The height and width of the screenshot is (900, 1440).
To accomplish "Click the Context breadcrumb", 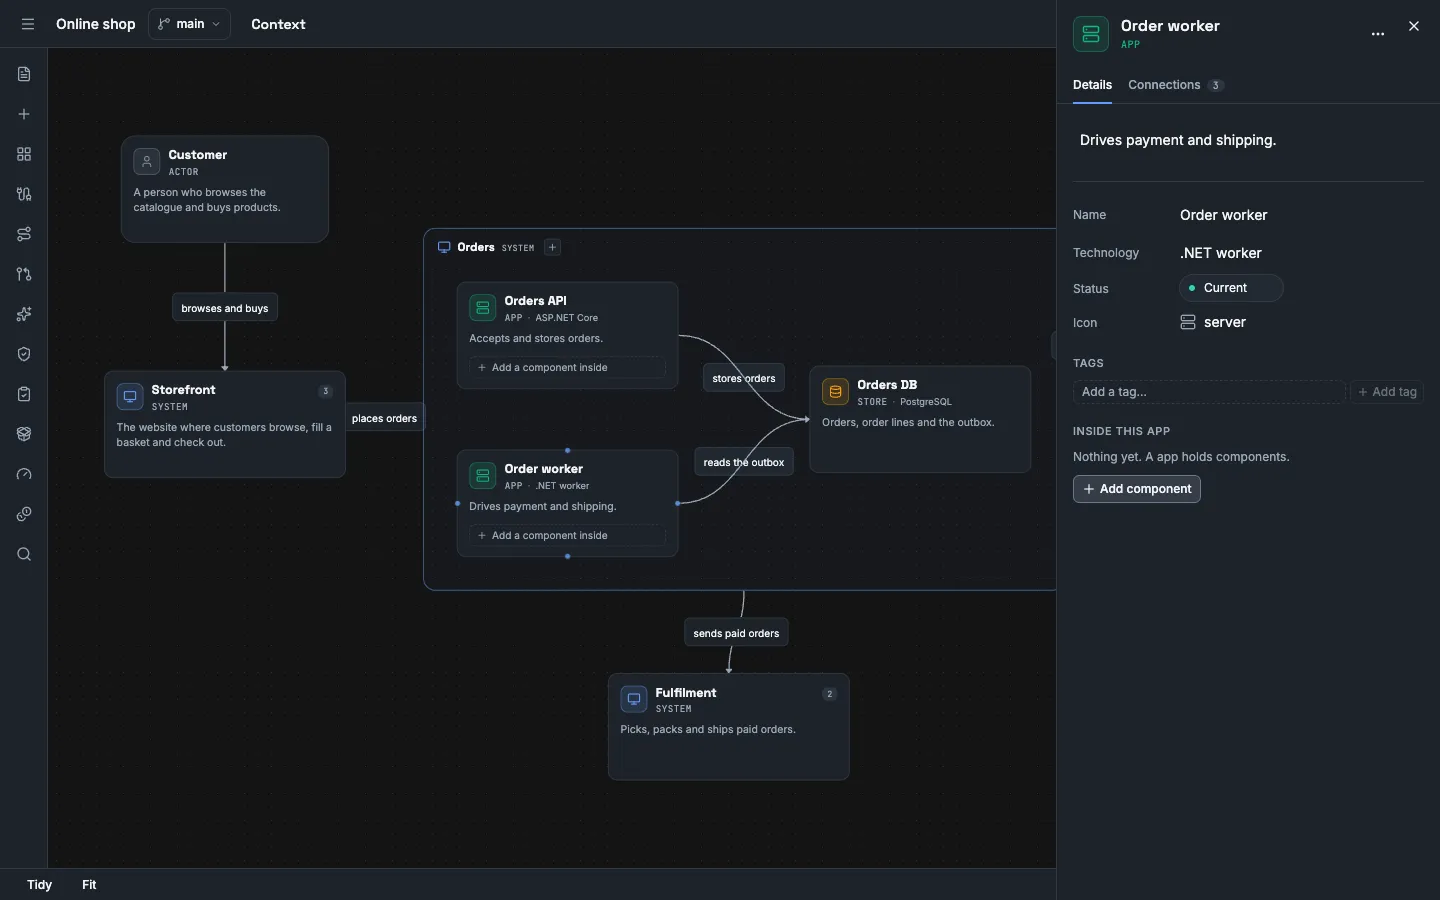I will click(x=278, y=24).
